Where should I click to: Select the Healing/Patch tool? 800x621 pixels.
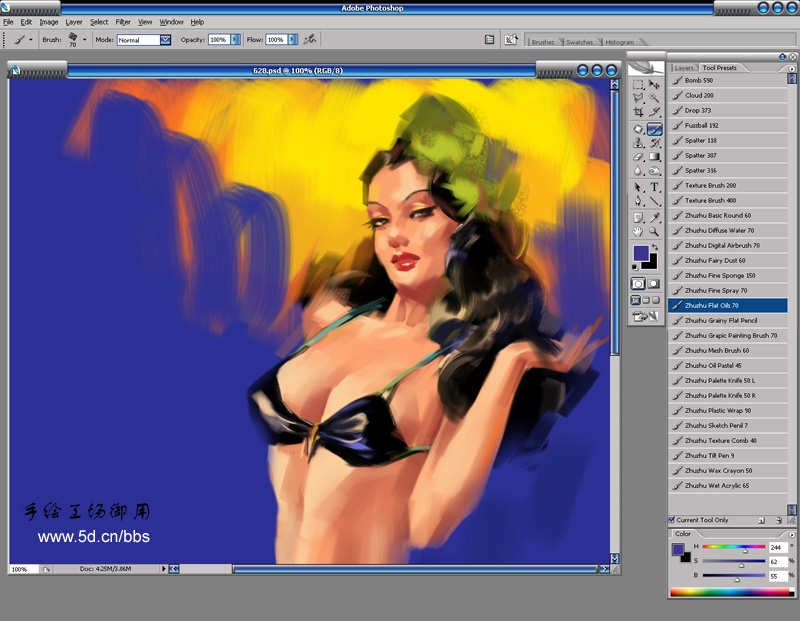click(x=638, y=129)
